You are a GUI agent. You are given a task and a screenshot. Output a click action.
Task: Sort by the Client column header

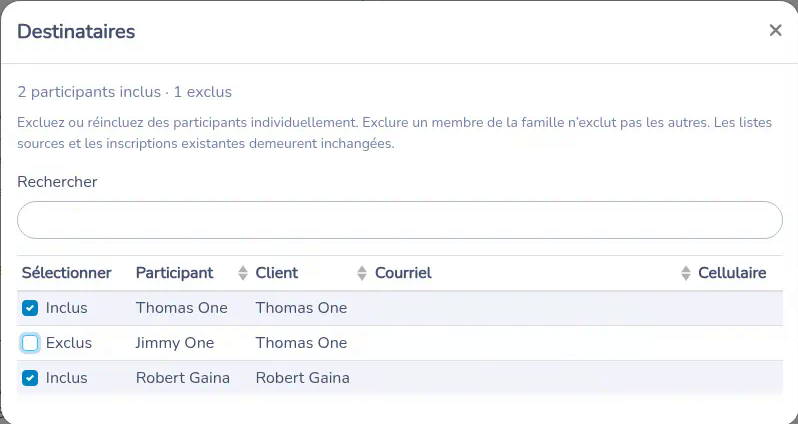(x=276, y=273)
